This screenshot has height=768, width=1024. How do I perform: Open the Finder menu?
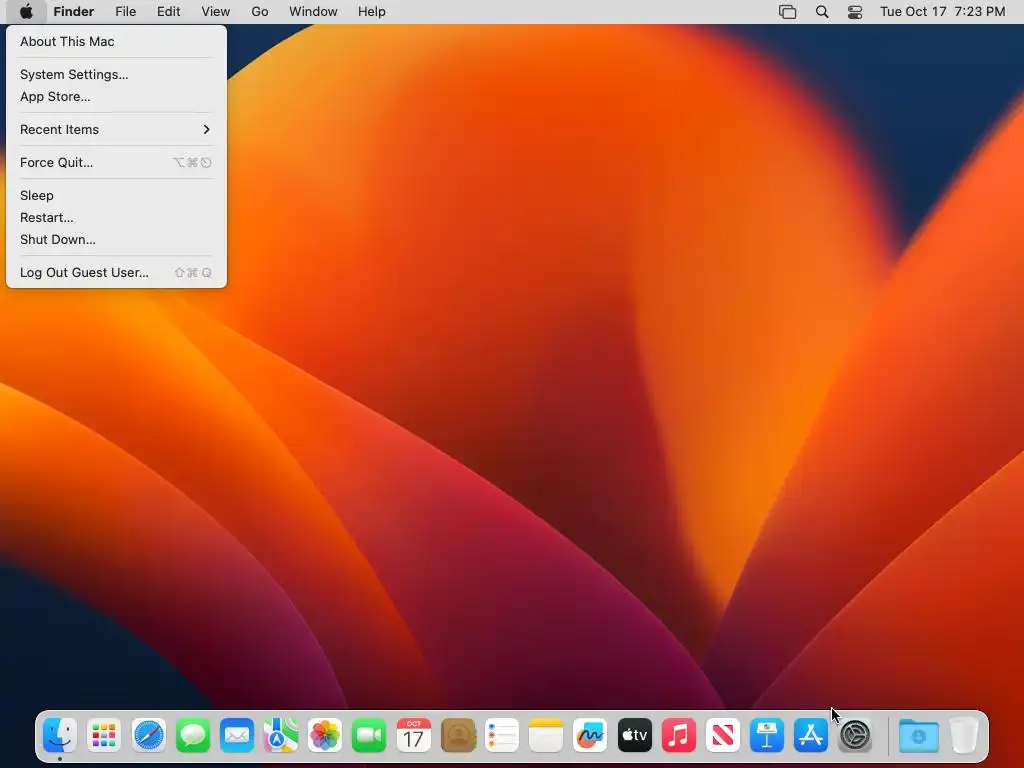coord(74,12)
